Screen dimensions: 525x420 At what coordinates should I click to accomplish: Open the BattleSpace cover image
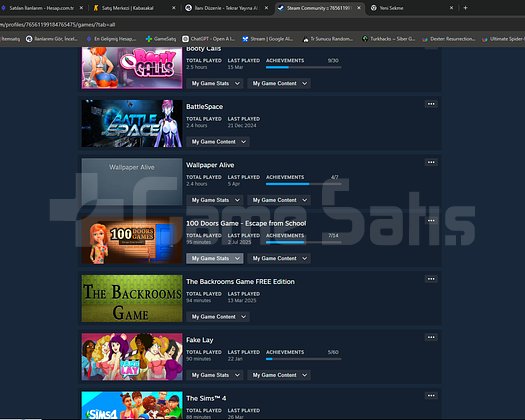pos(132,124)
